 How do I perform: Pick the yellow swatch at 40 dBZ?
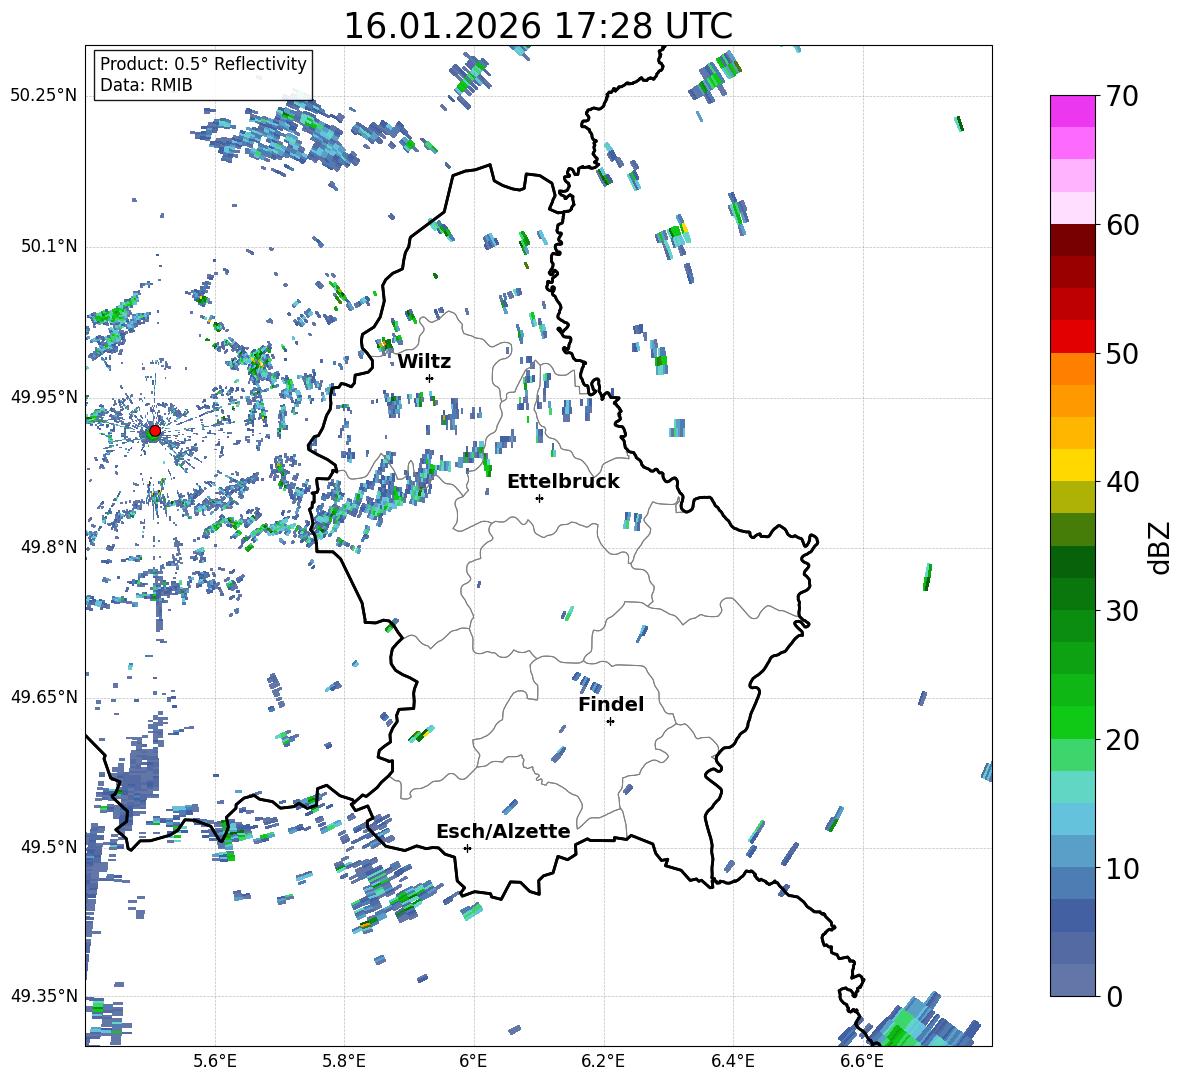click(x=1073, y=465)
